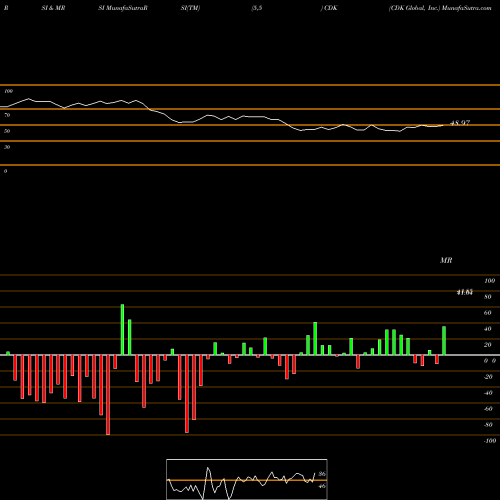Click the MR axis label 60
Image resolution: width=500 pixels, height=500 pixels.
point(488,313)
